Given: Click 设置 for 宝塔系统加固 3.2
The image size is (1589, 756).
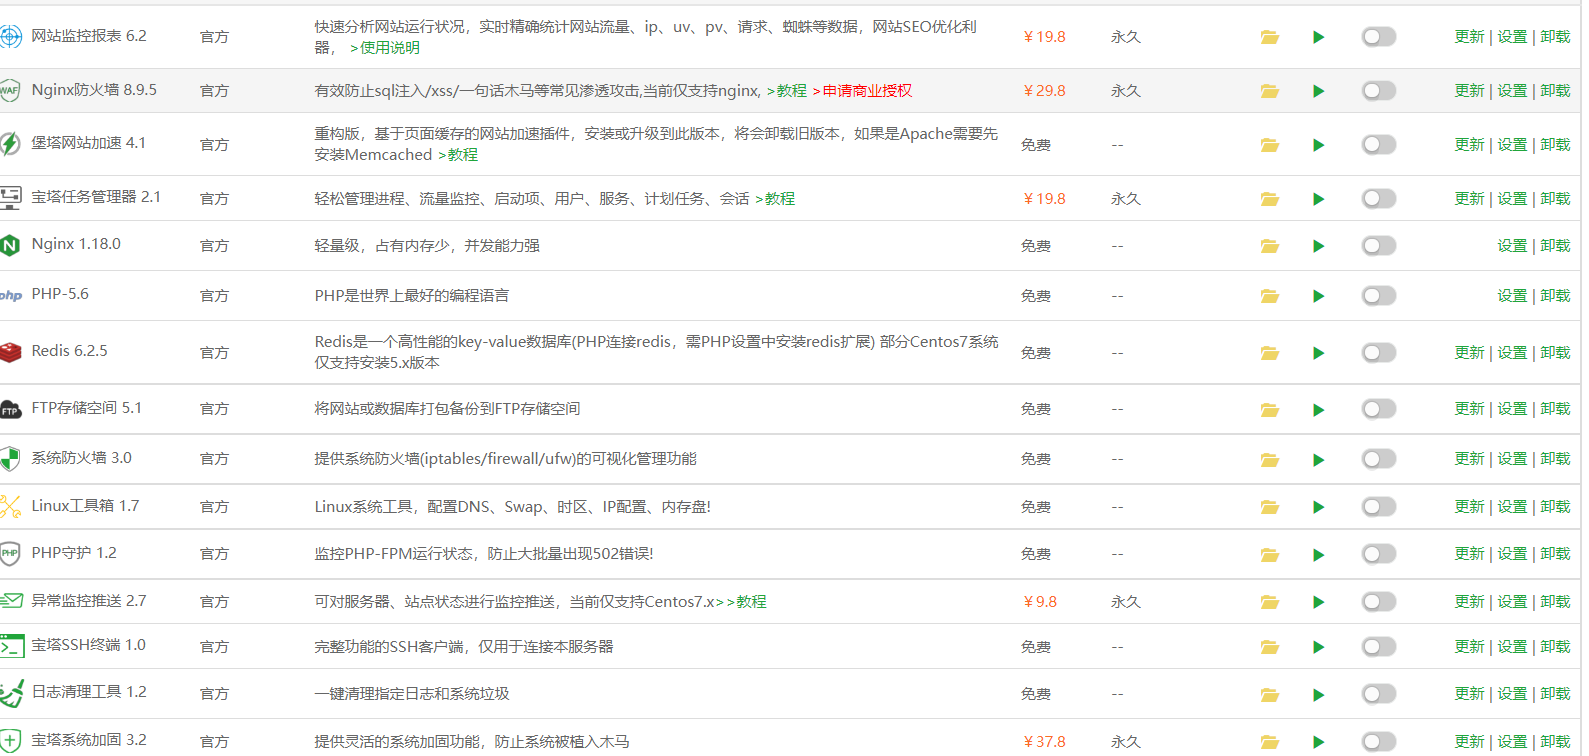Looking at the screenshot, I should click(1512, 742).
